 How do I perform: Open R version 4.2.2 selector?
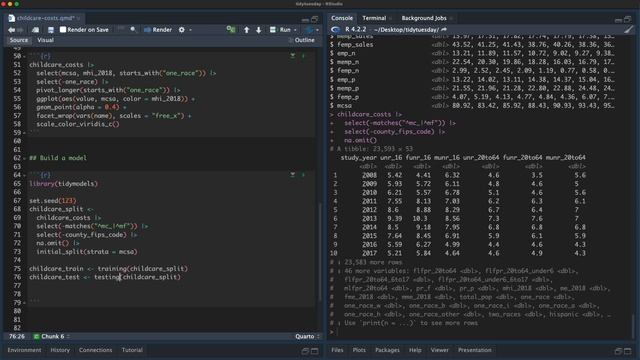[356, 29]
